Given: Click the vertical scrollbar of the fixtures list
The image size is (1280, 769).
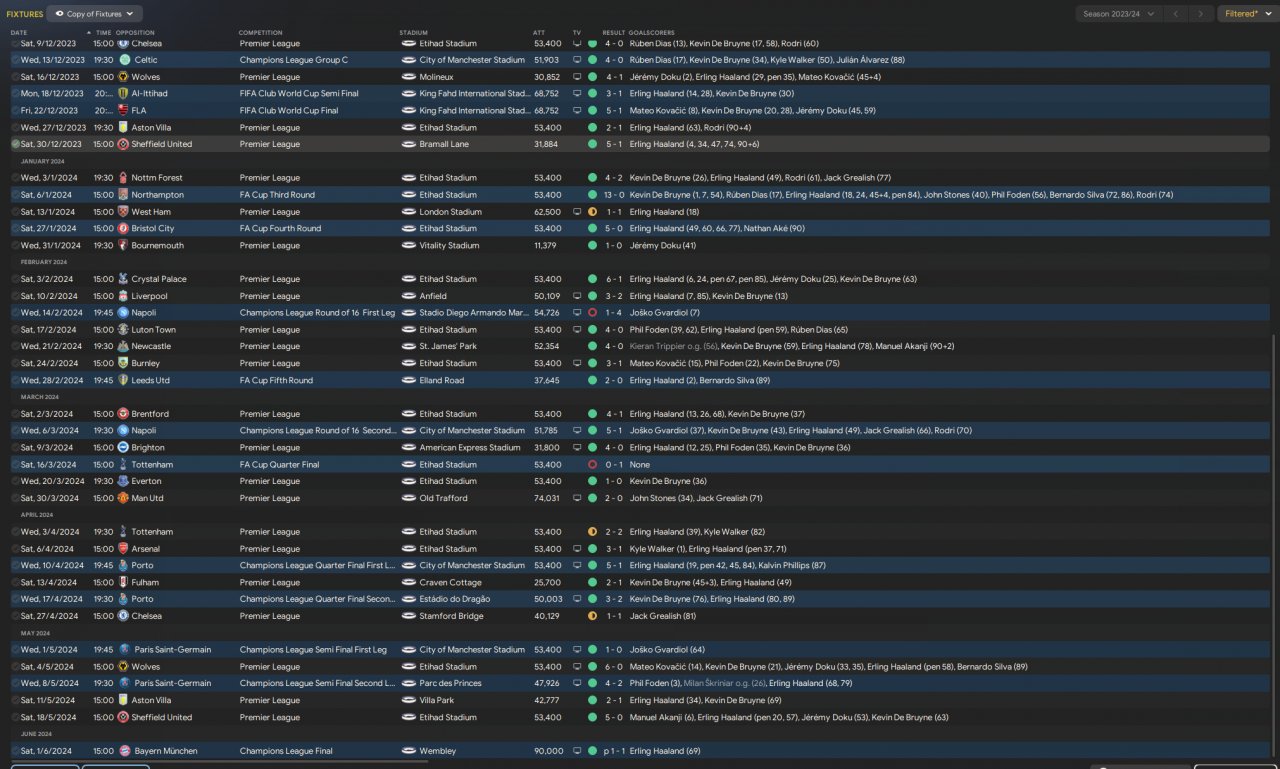Looking at the screenshot, I should 1275,548.
